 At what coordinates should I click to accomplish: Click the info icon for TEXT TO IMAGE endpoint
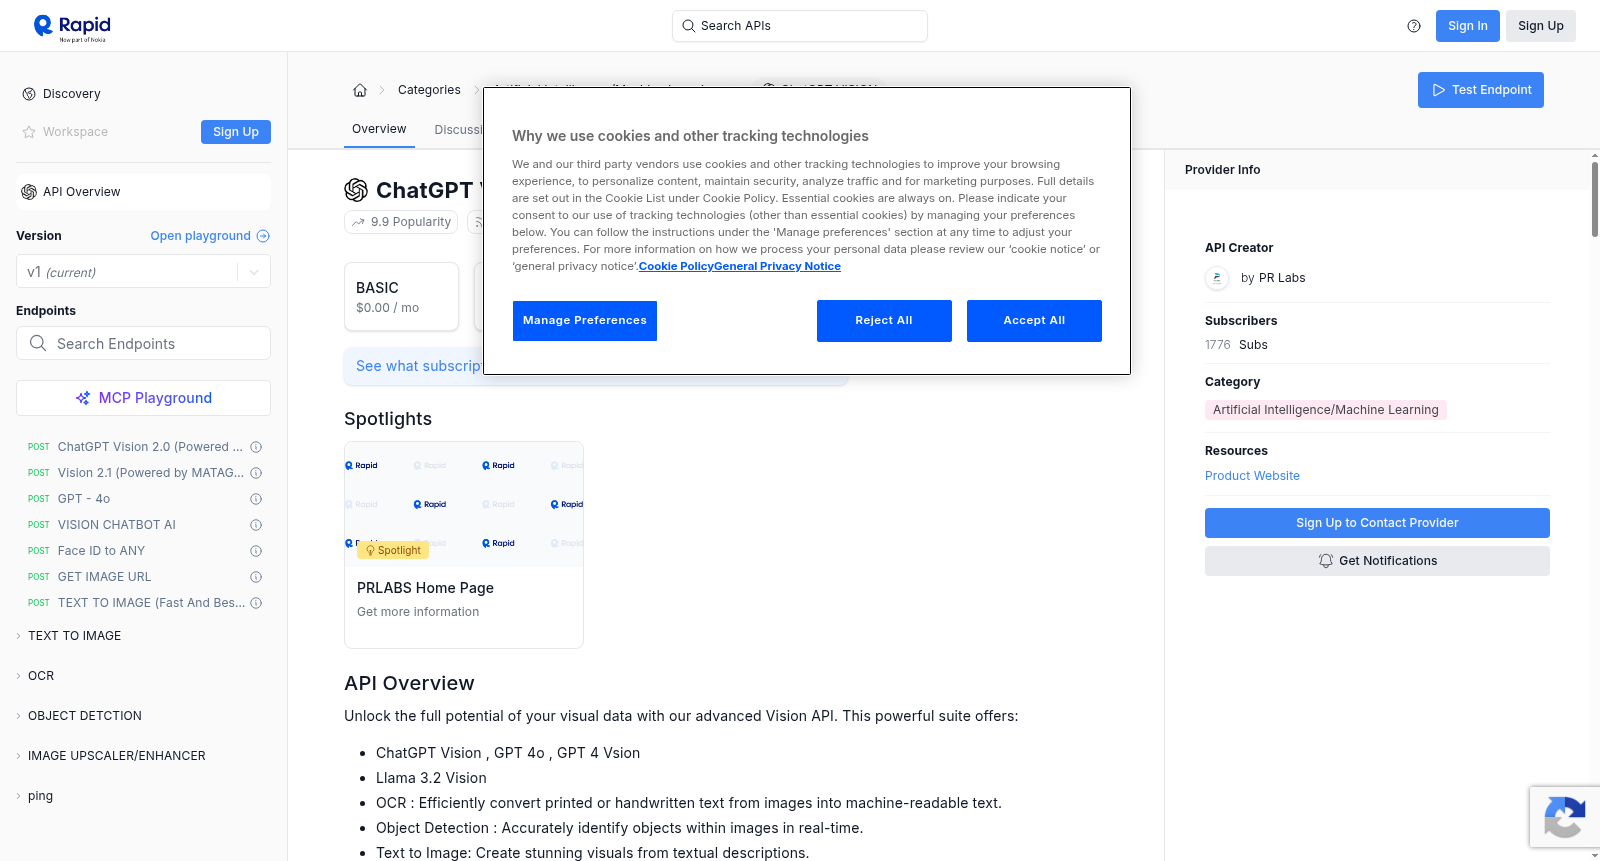pyautogui.click(x=256, y=603)
